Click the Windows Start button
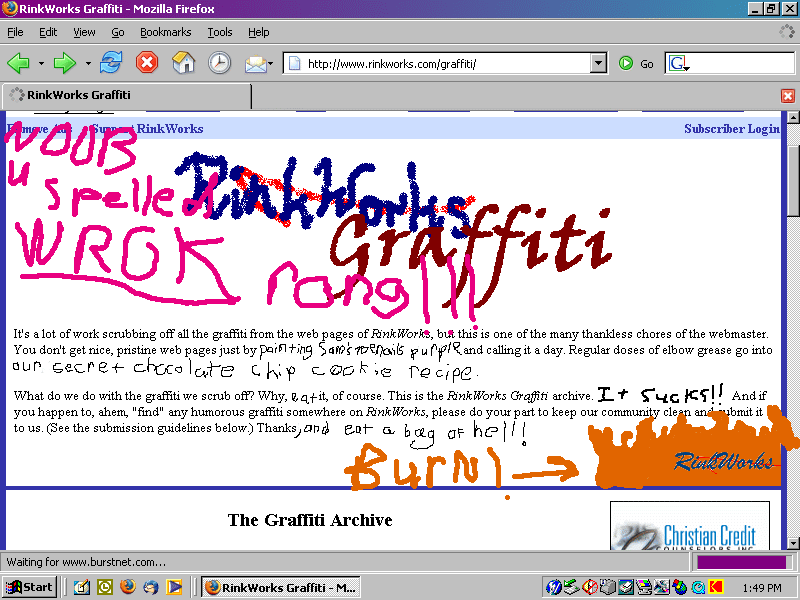Screen dimensions: 800x600 30,587
